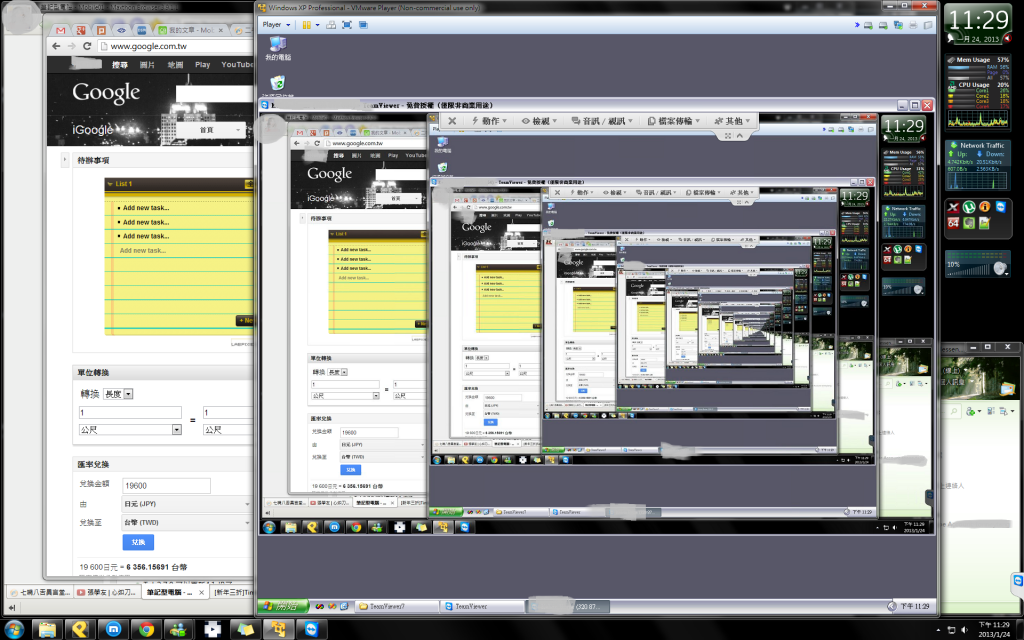
Task: Open the TeamViewer7 folder on the XP taskbar
Action: click(x=397, y=606)
